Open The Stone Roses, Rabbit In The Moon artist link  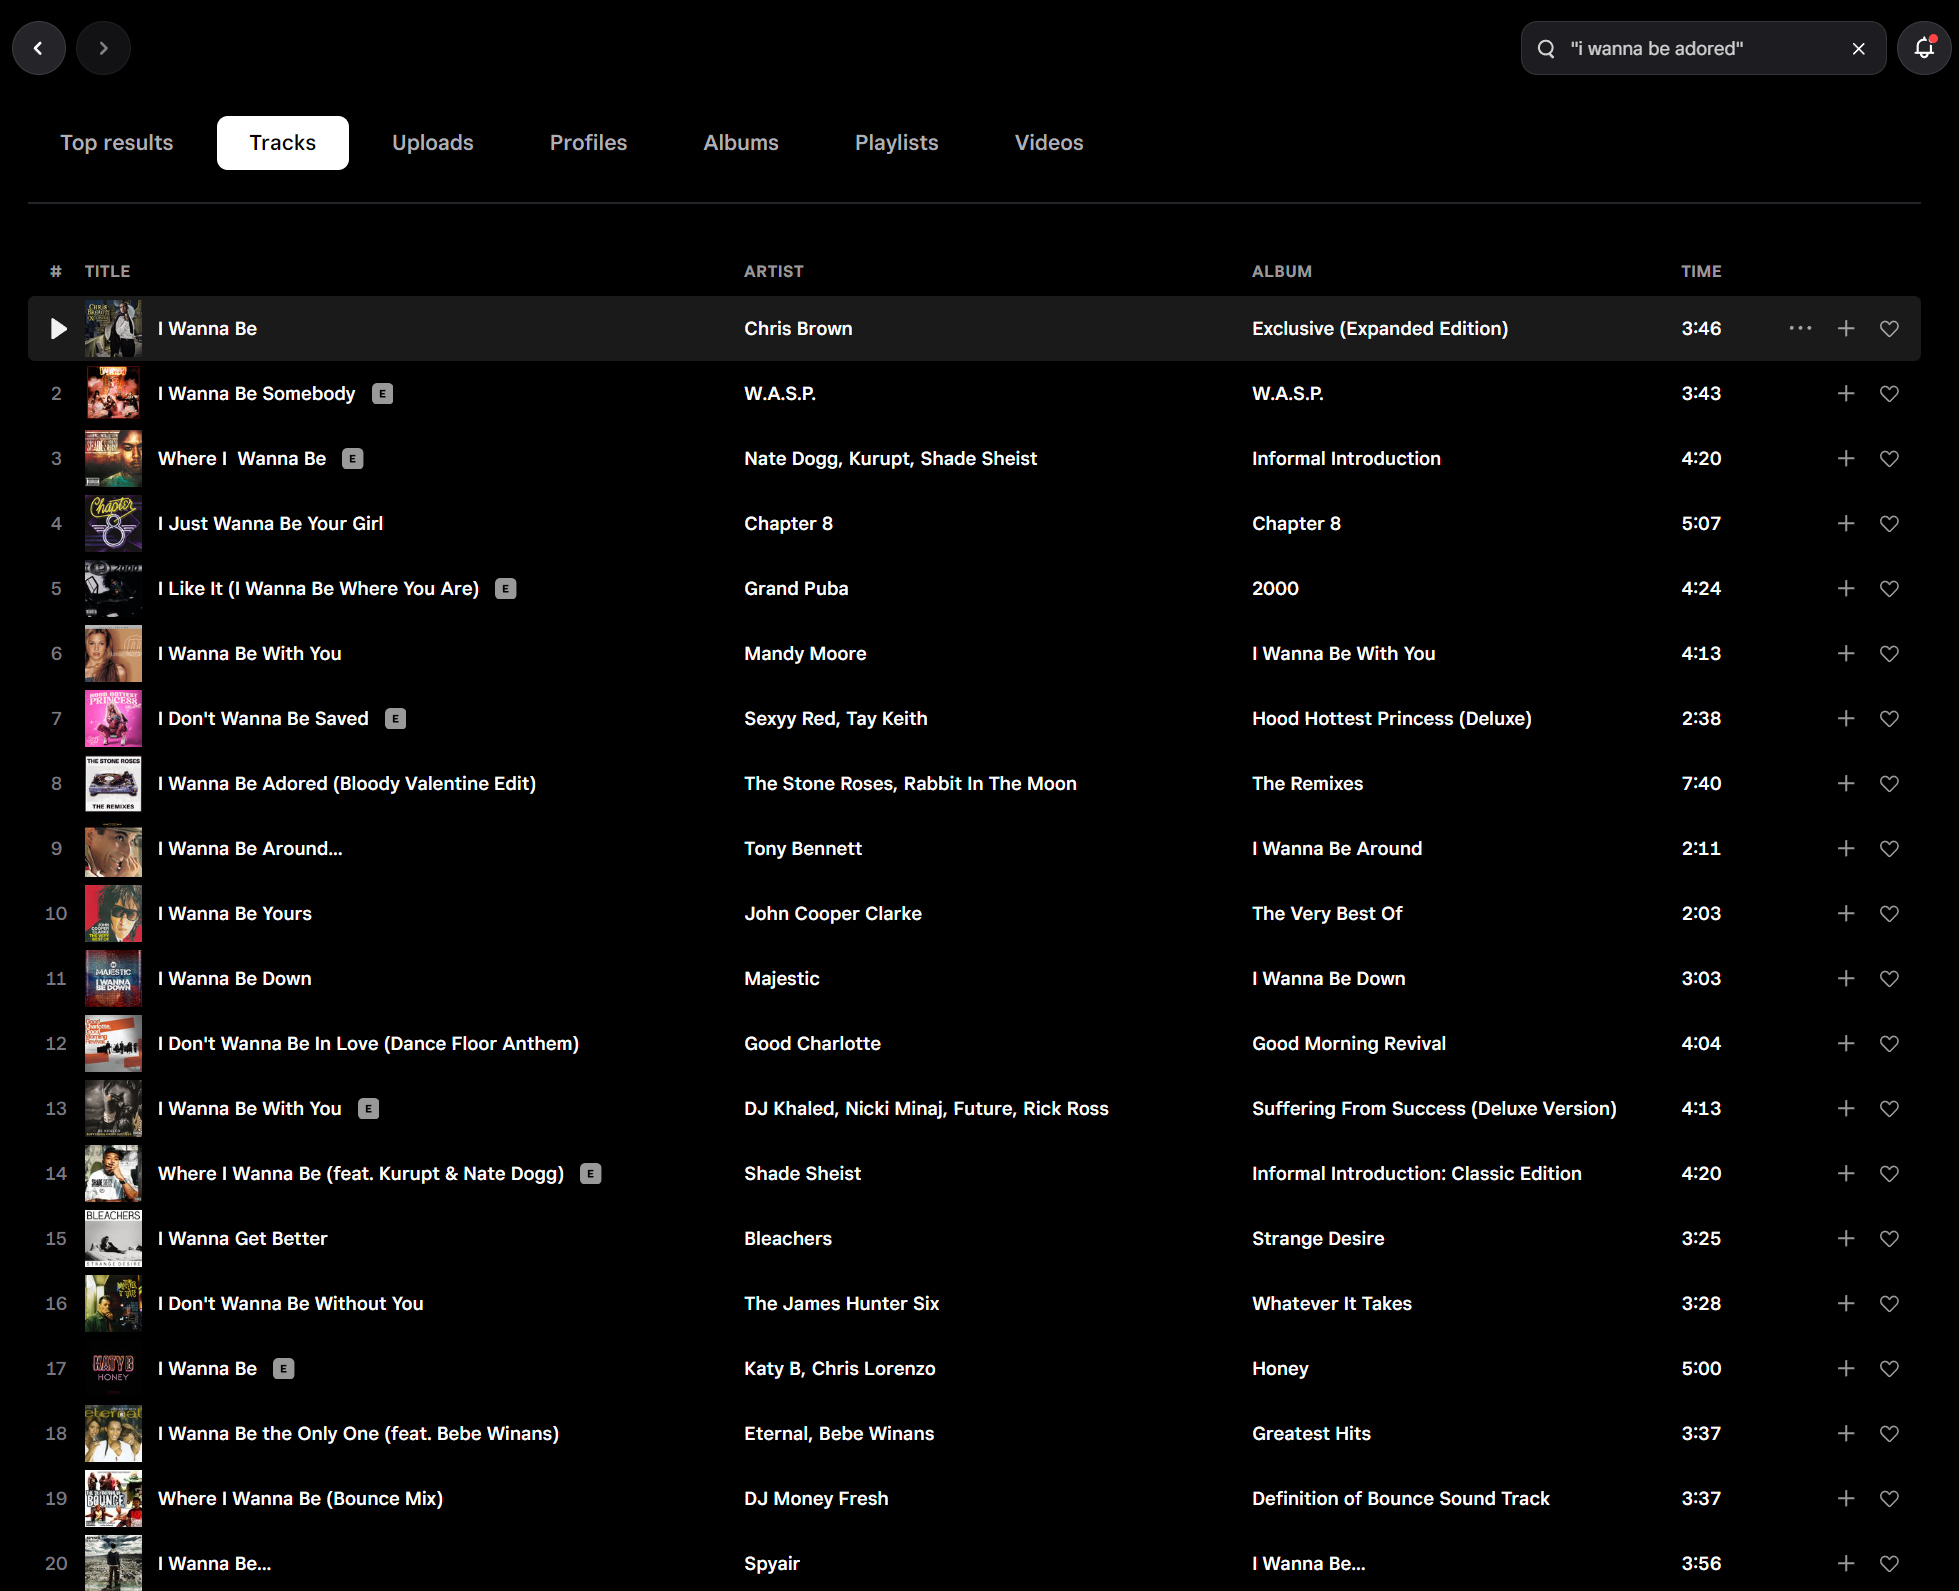[x=909, y=783]
